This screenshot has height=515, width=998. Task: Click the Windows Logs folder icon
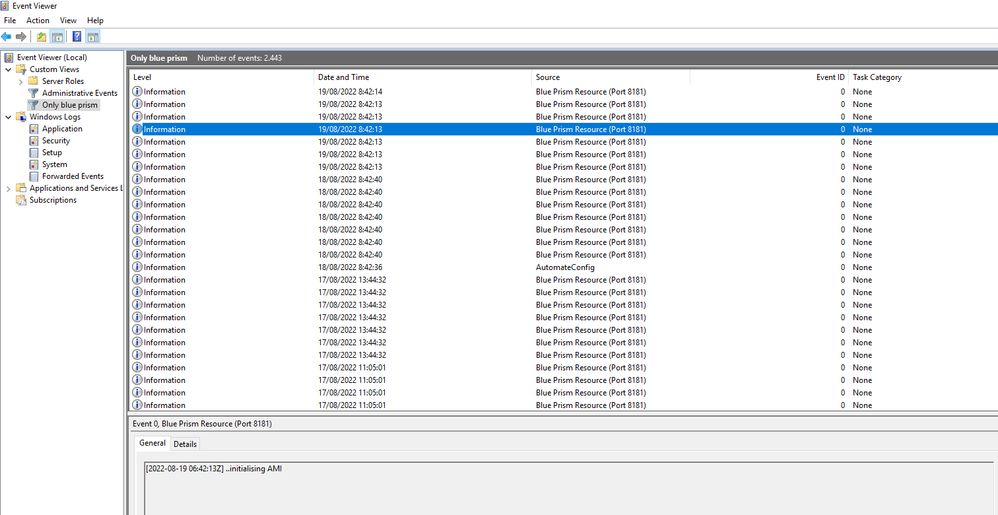pos(21,117)
